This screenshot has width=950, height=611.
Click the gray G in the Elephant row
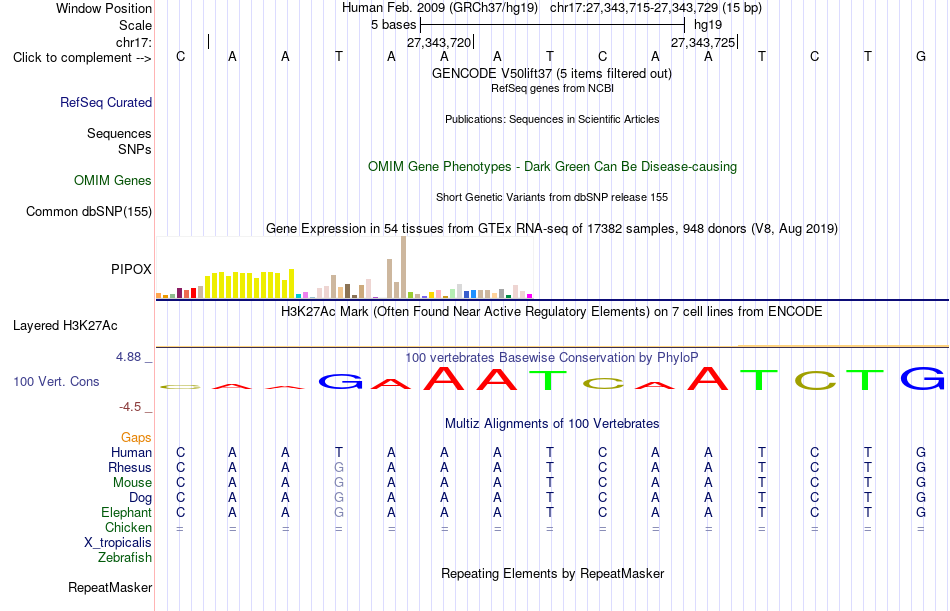click(x=339, y=512)
